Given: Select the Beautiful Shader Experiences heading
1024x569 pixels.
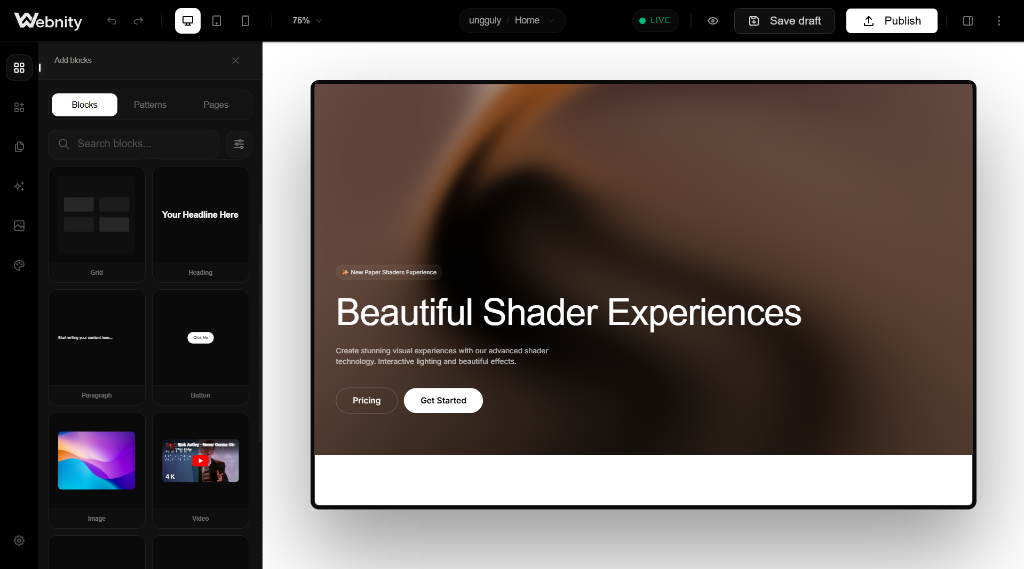Looking at the screenshot, I should [568, 312].
